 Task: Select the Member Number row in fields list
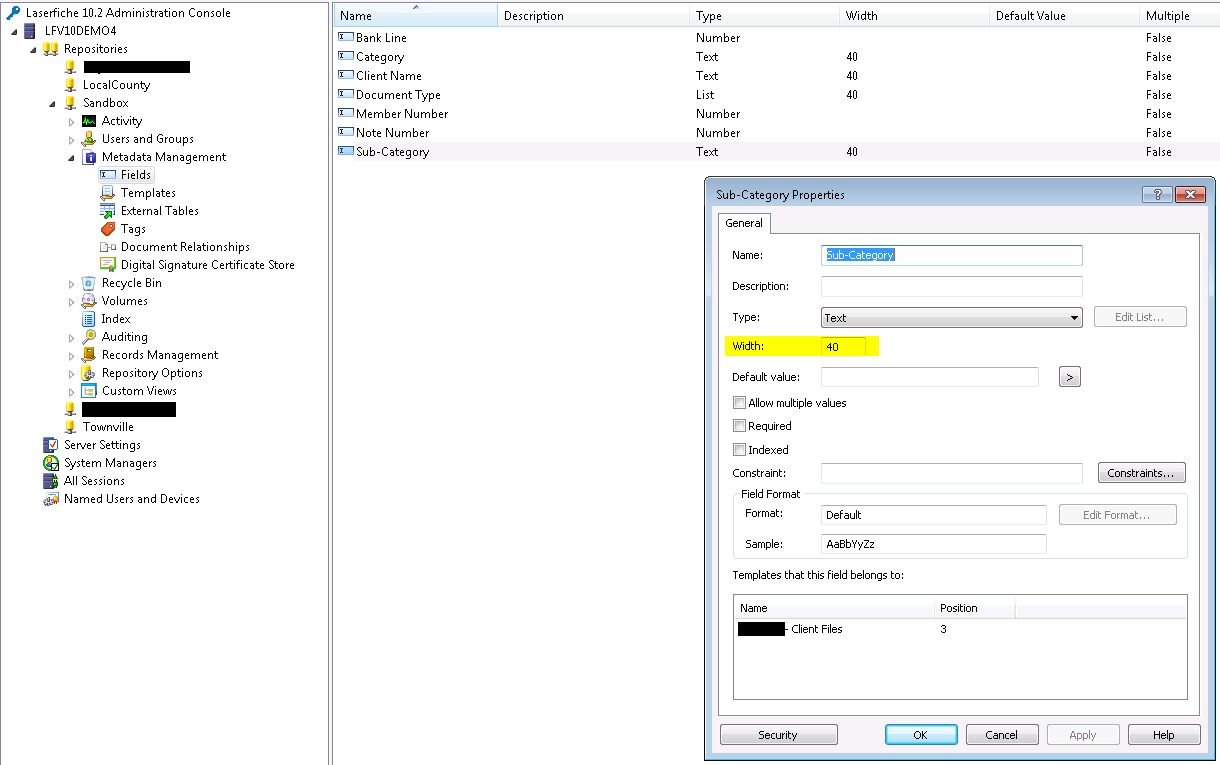pyautogui.click(x=776, y=114)
